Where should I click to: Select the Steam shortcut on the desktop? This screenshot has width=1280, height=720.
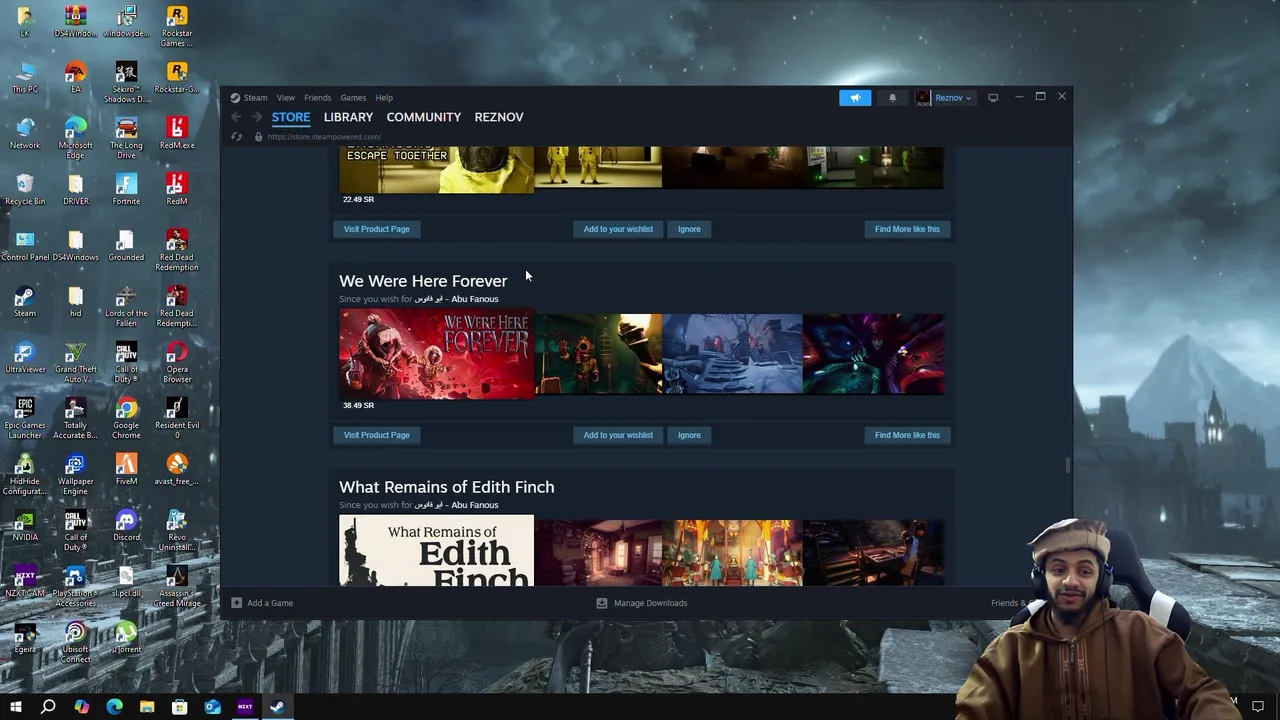[25, 301]
